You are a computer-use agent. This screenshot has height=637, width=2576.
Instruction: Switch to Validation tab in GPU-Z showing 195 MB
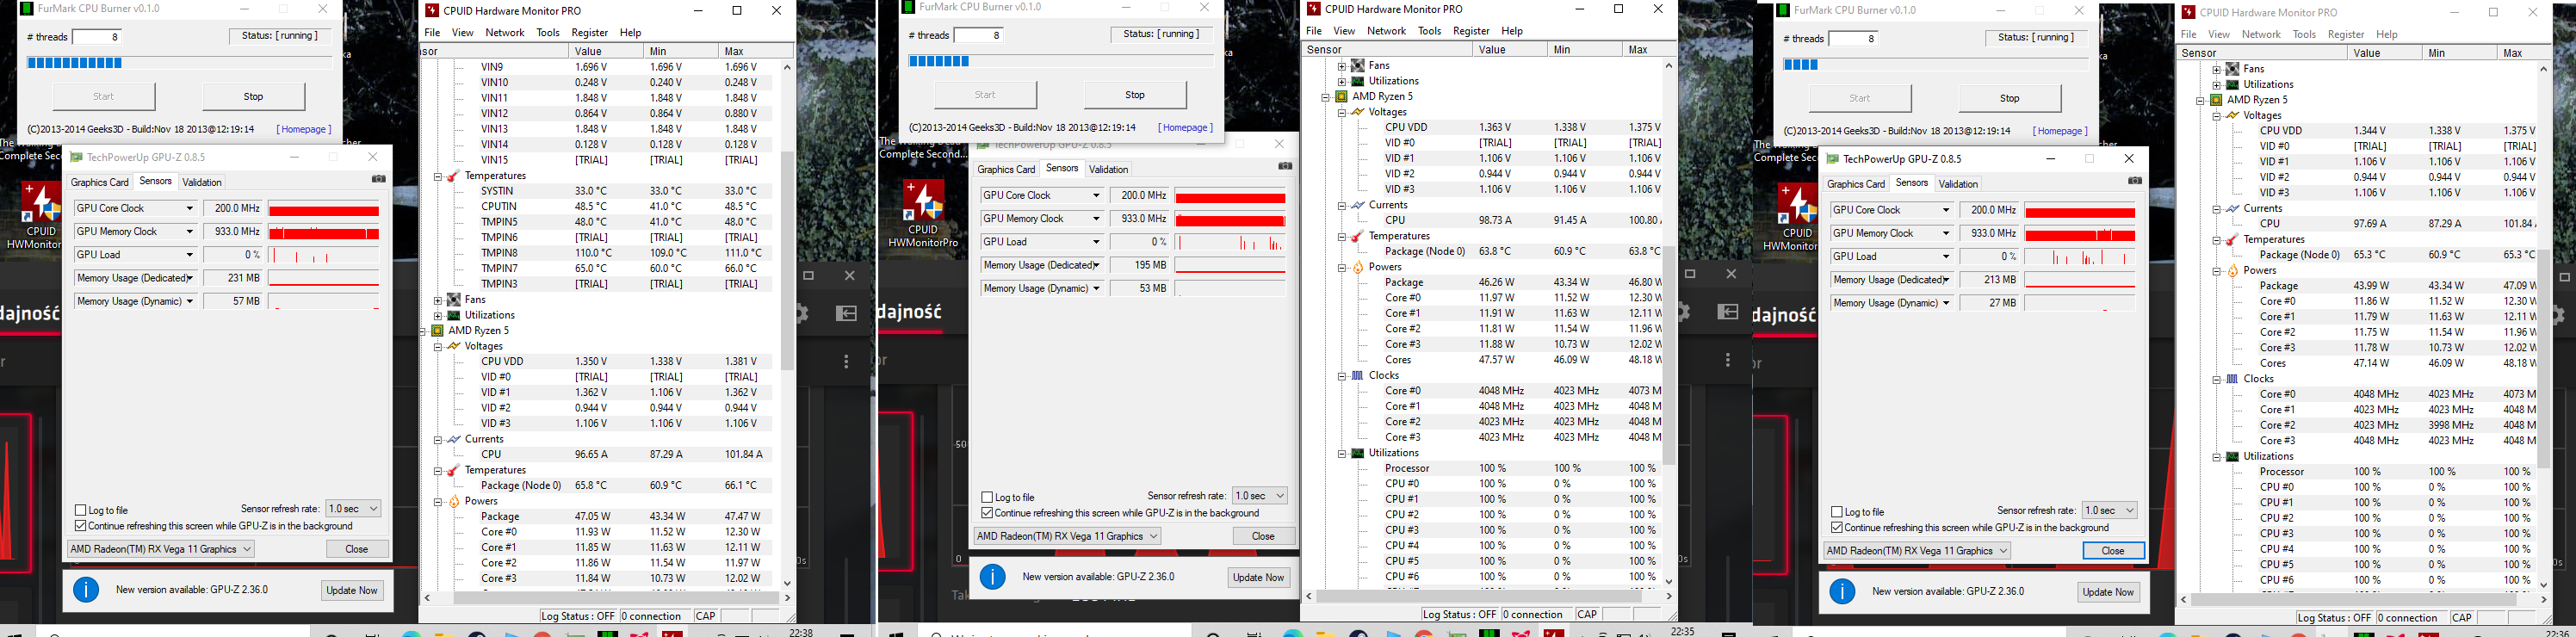click(x=1108, y=169)
